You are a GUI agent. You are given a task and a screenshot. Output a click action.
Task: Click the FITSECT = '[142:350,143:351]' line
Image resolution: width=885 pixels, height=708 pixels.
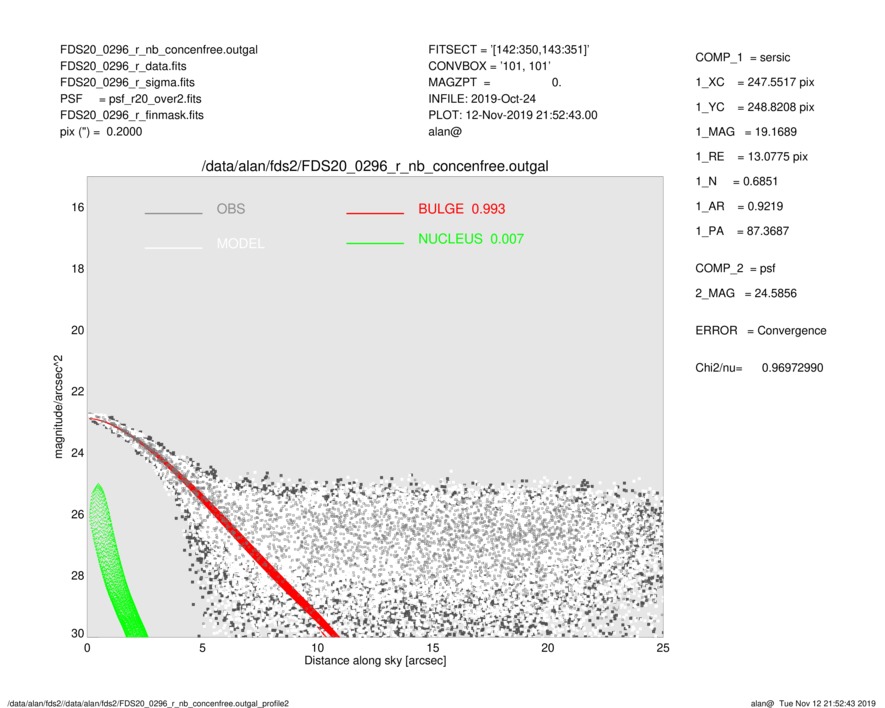(509, 50)
